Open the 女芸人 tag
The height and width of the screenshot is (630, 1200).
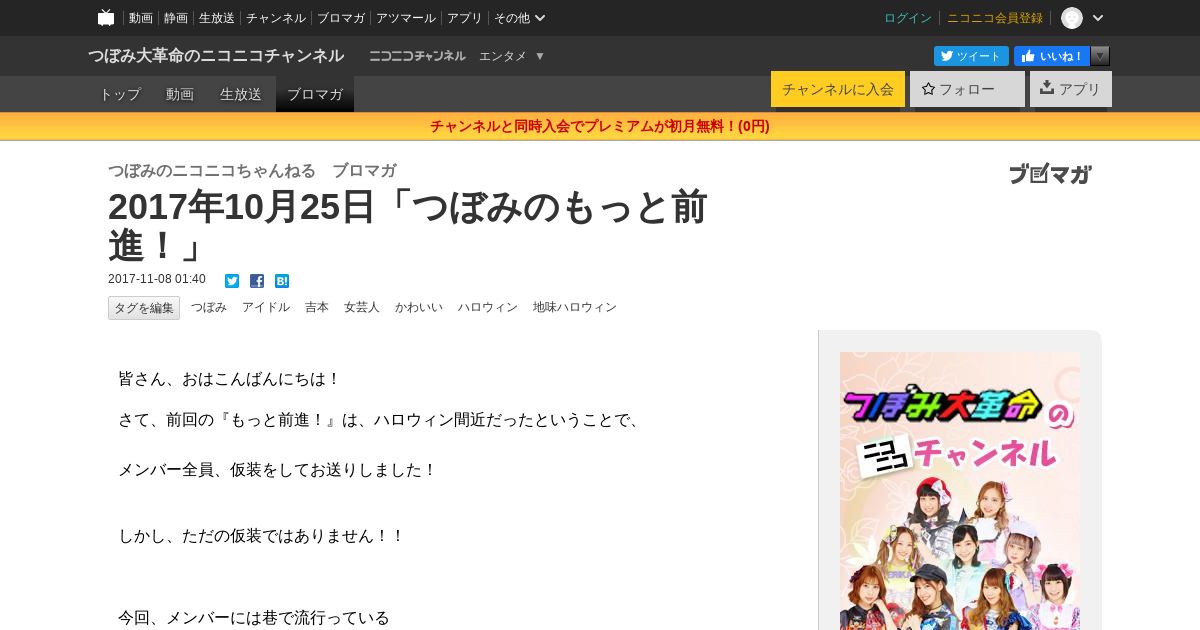362,307
